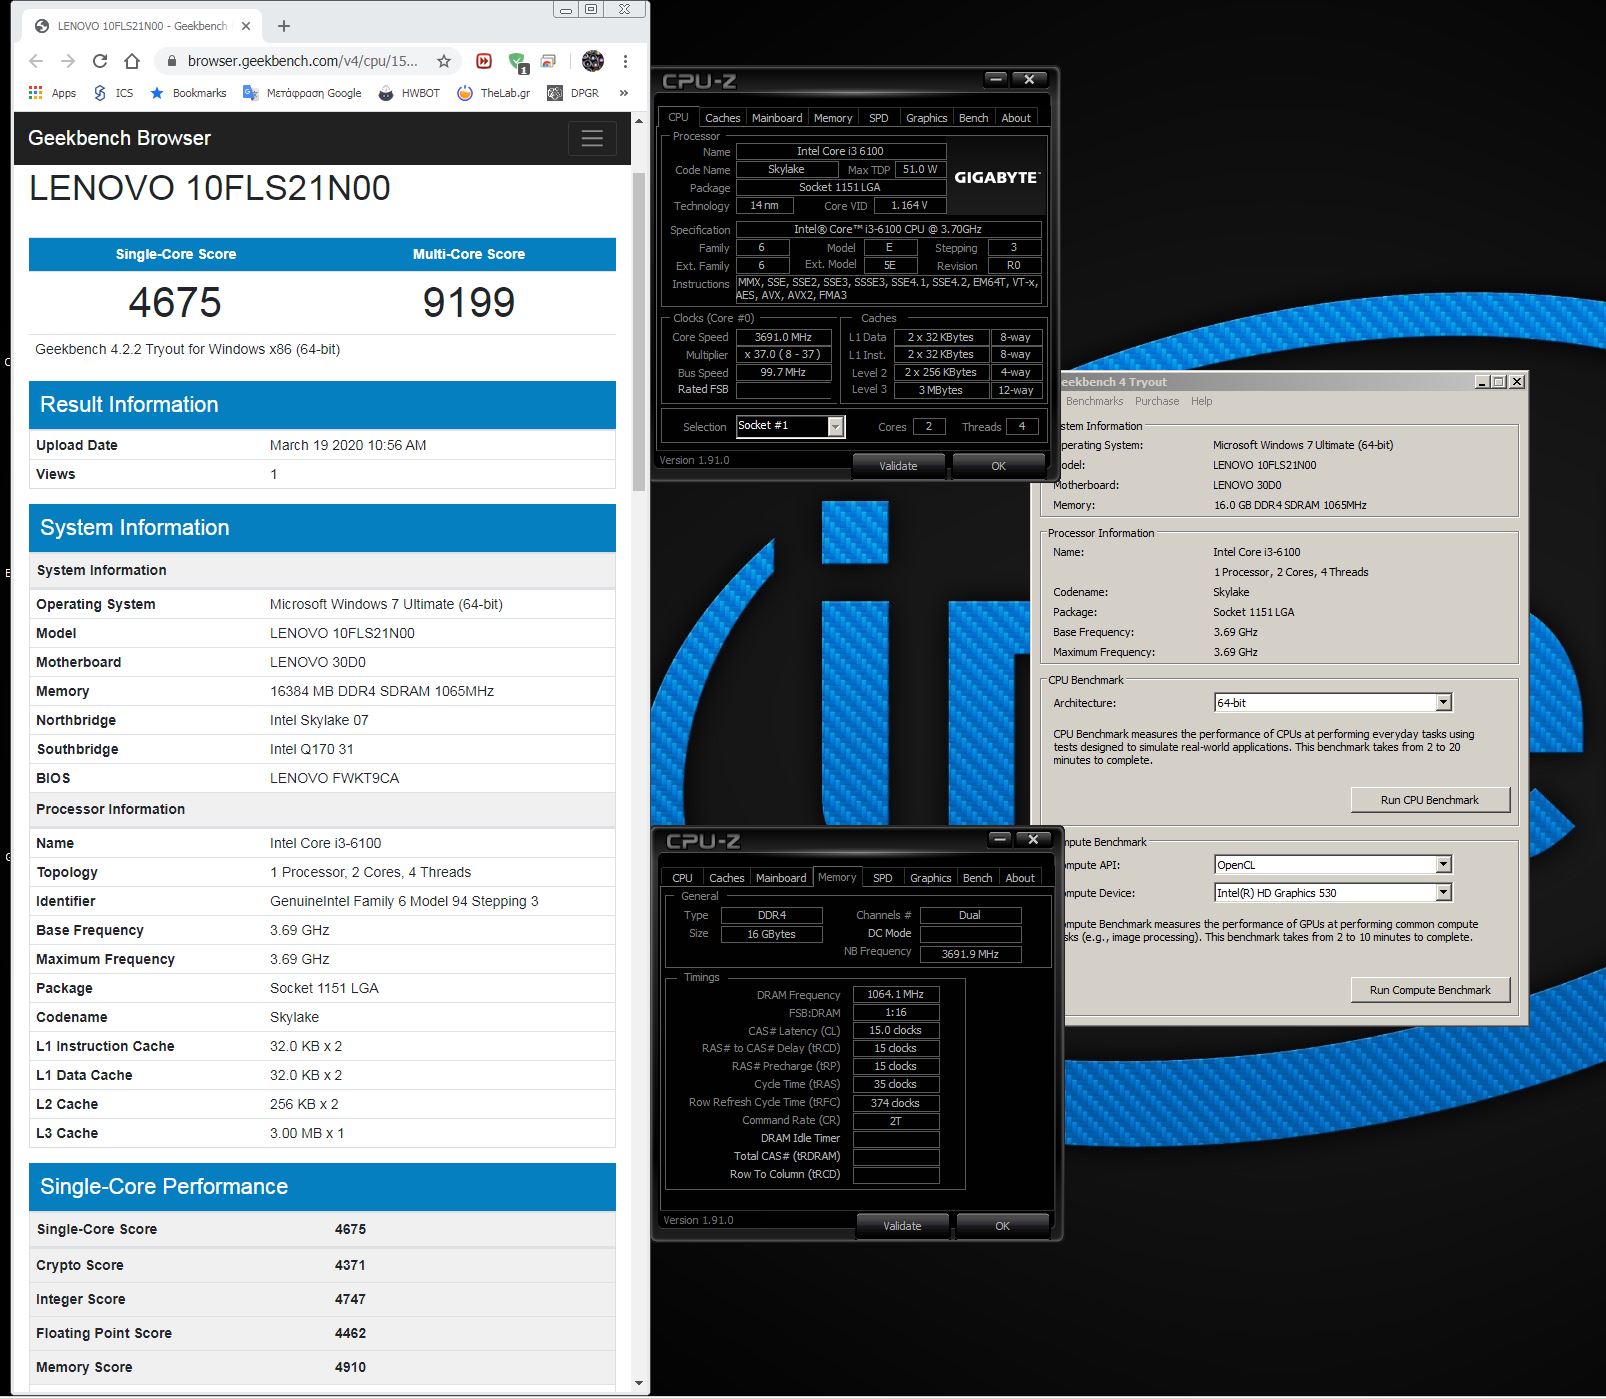Open Graphics tab in top CPU-Z window
This screenshot has height=1399, width=1606.
pyautogui.click(x=926, y=118)
